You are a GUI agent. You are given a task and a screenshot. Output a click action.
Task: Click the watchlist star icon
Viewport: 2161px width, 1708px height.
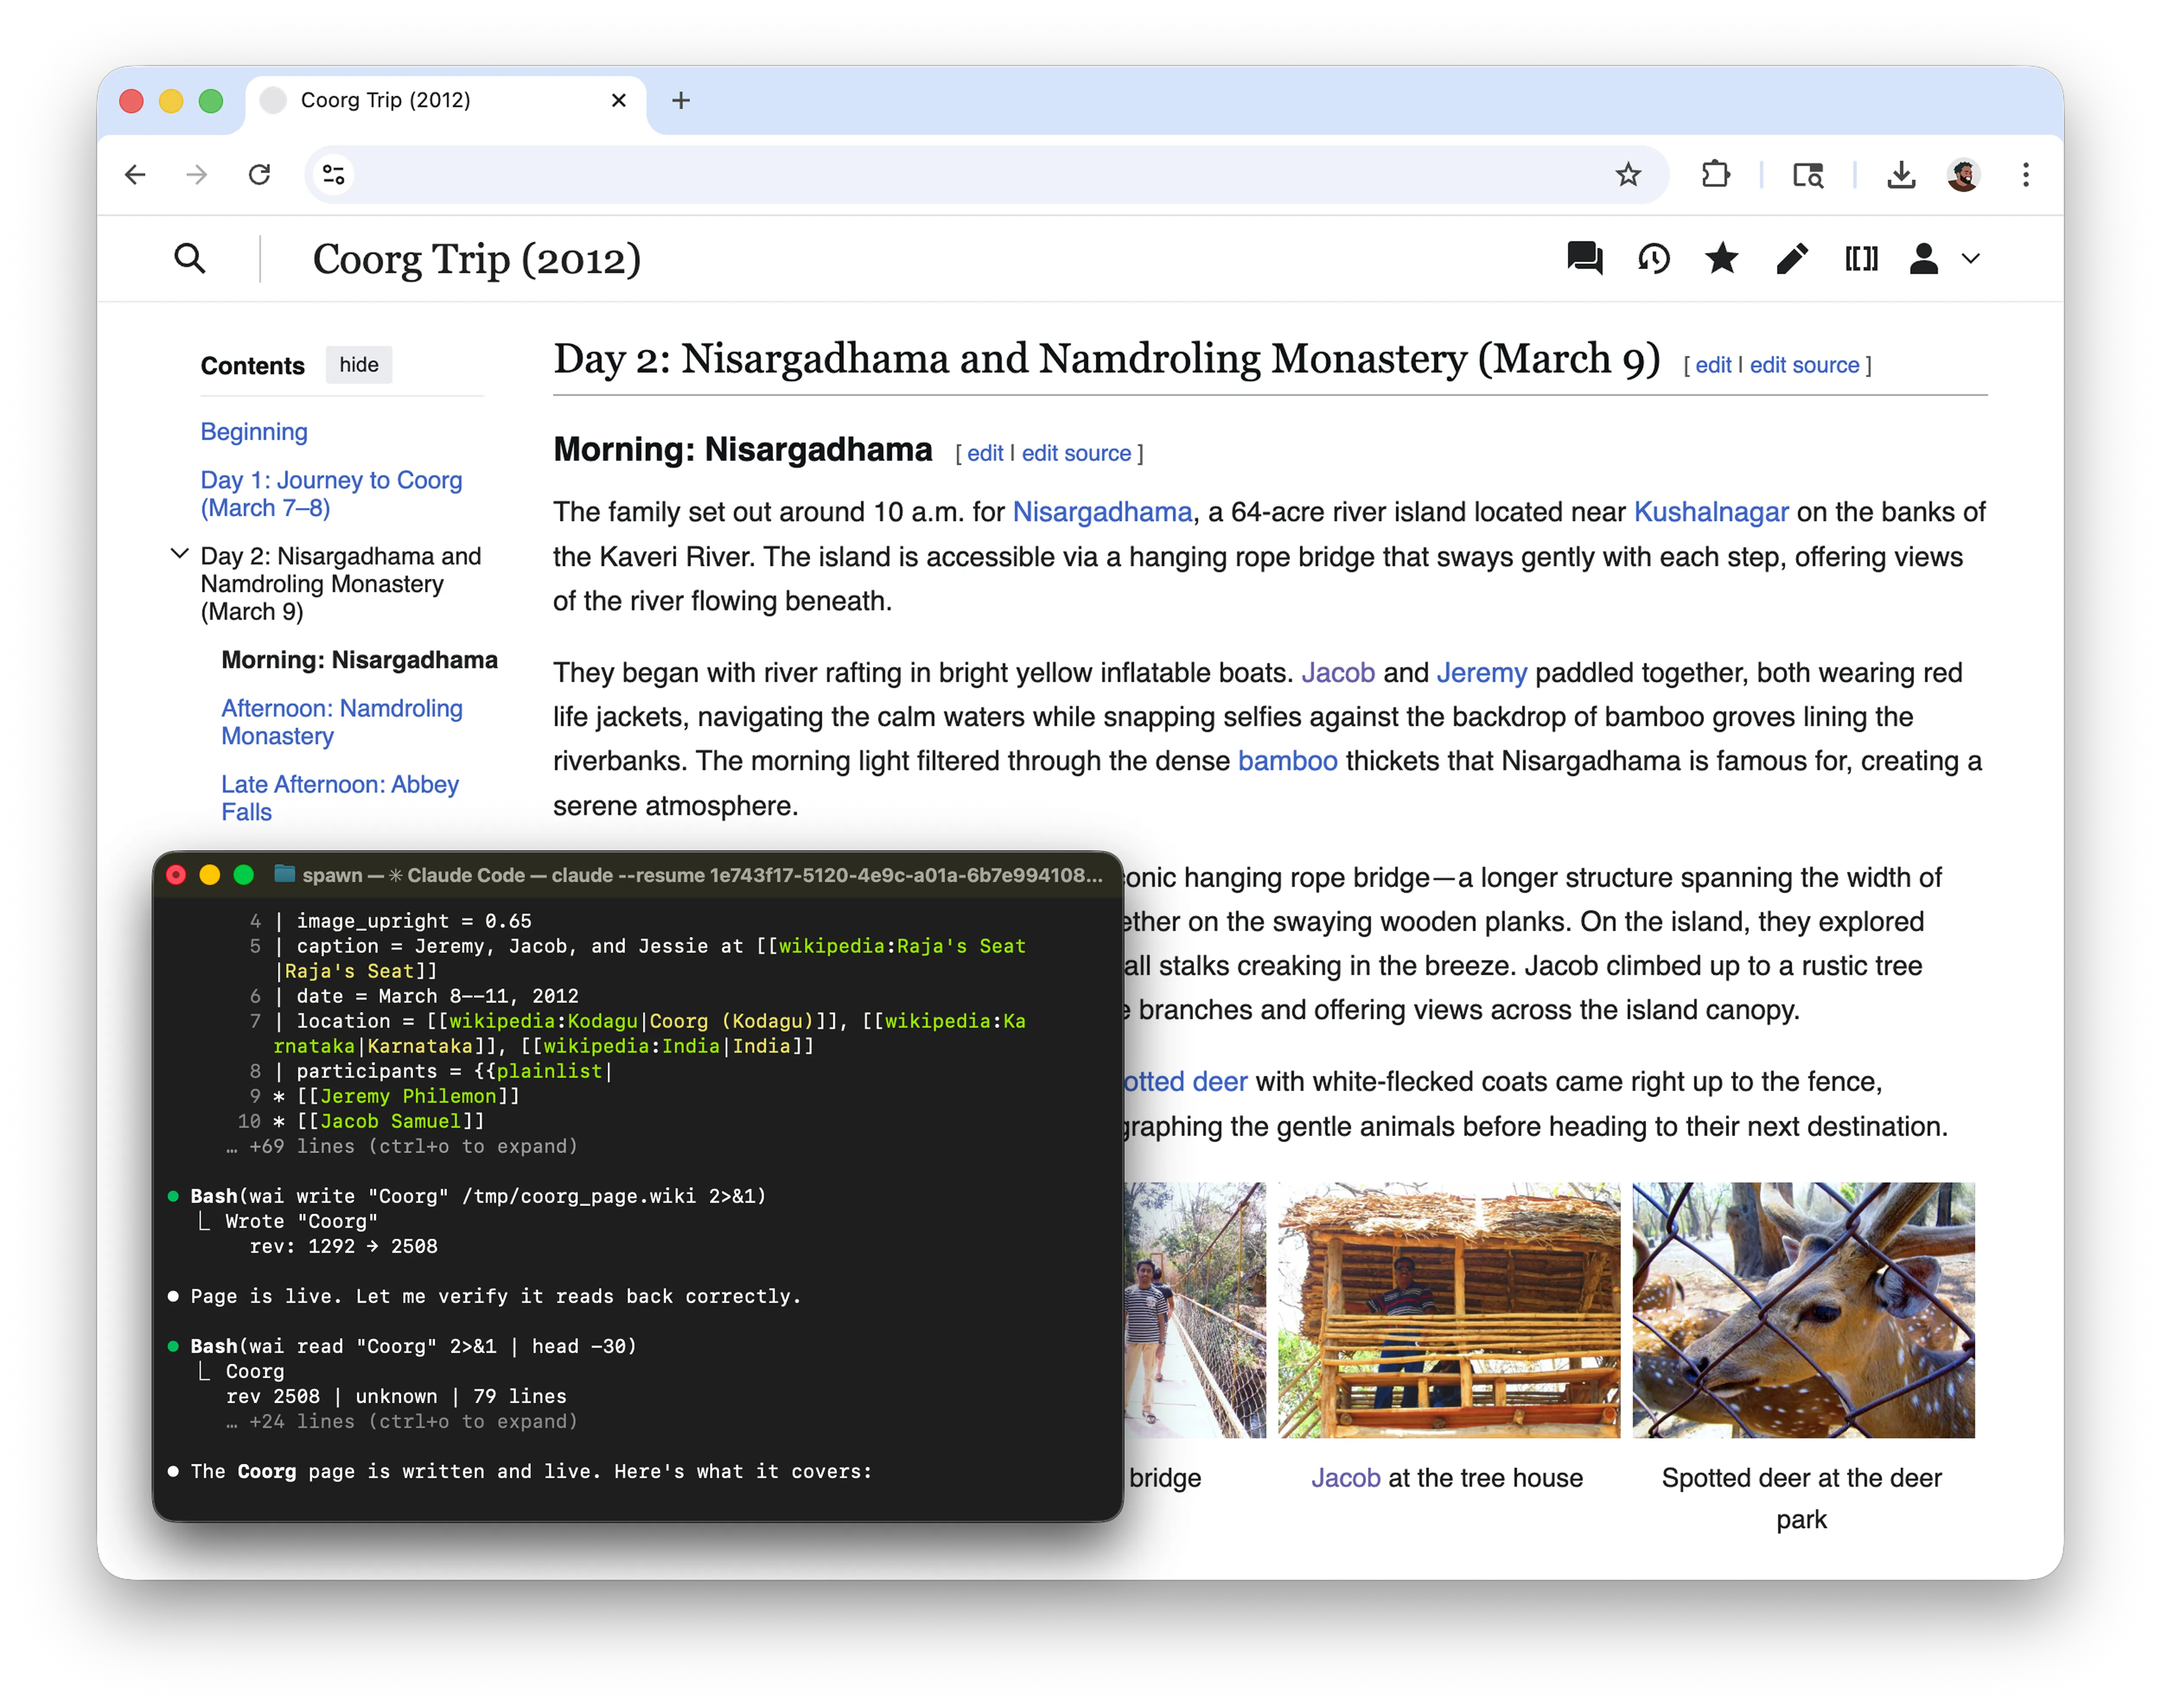(1721, 259)
